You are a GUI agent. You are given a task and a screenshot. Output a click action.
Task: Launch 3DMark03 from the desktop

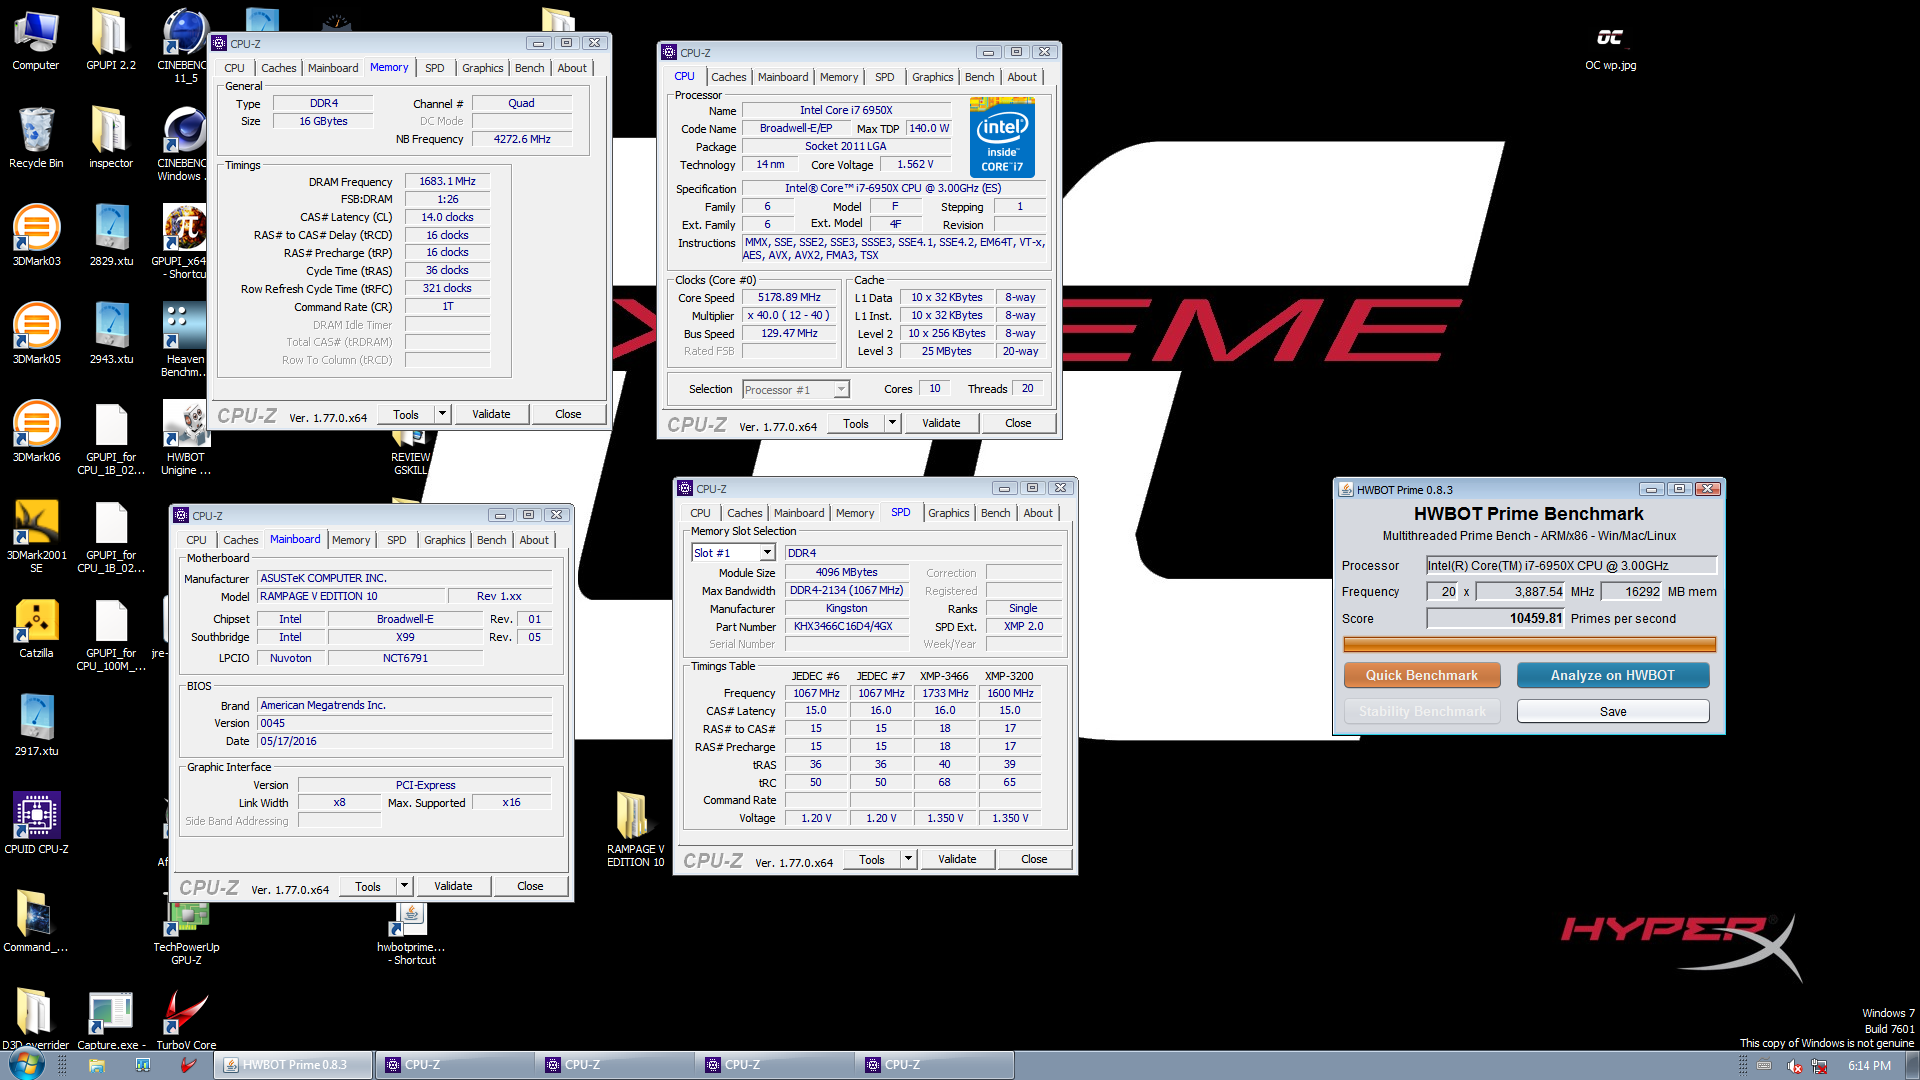click(x=36, y=236)
